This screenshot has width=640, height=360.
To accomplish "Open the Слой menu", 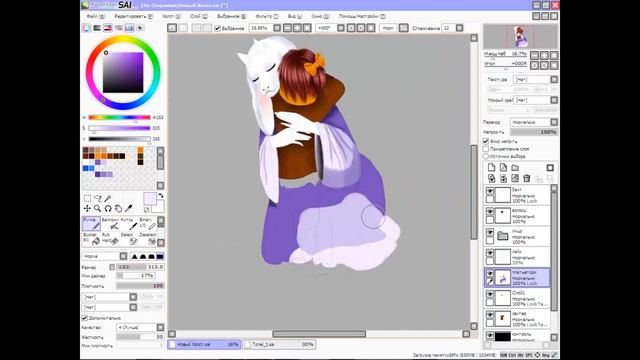I will click(x=199, y=16).
